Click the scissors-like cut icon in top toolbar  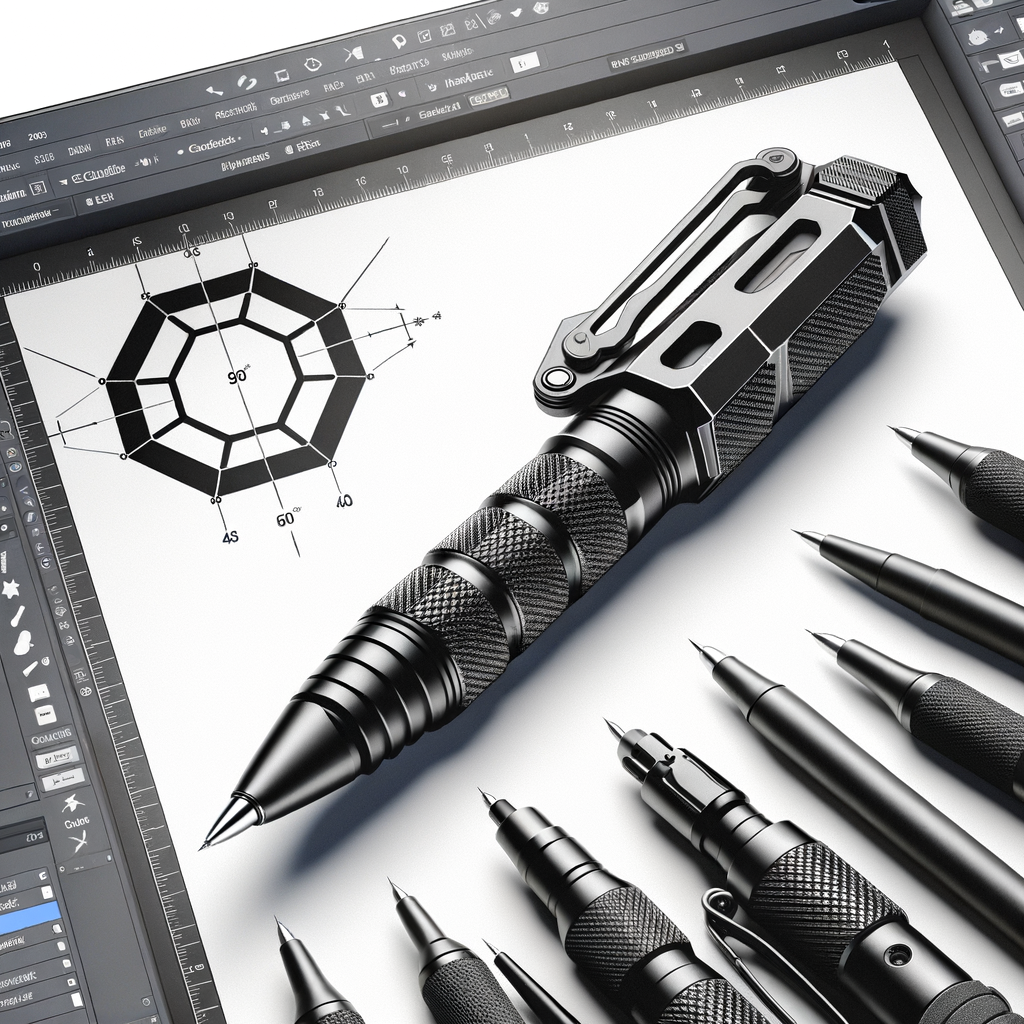(x=353, y=54)
